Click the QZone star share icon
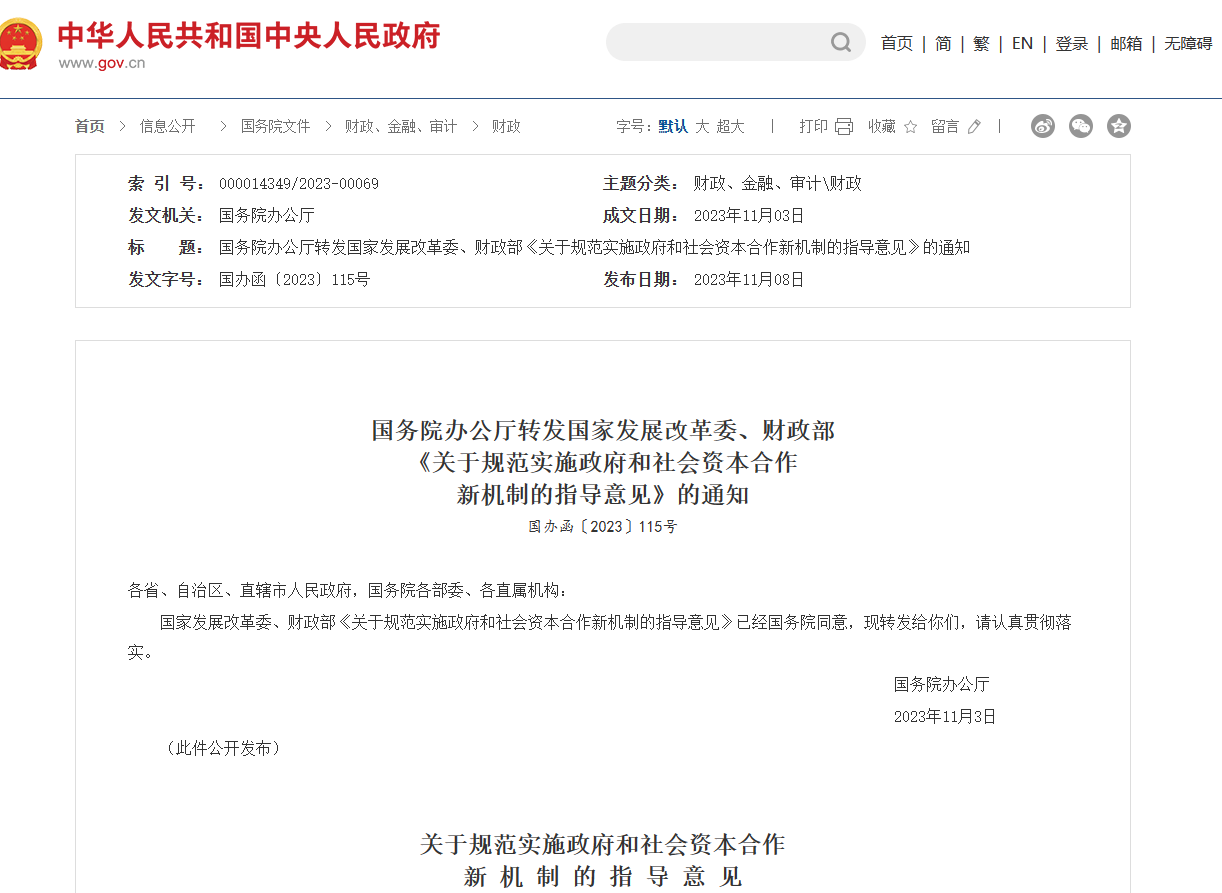The height and width of the screenshot is (893, 1222). [x=1119, y=126]
